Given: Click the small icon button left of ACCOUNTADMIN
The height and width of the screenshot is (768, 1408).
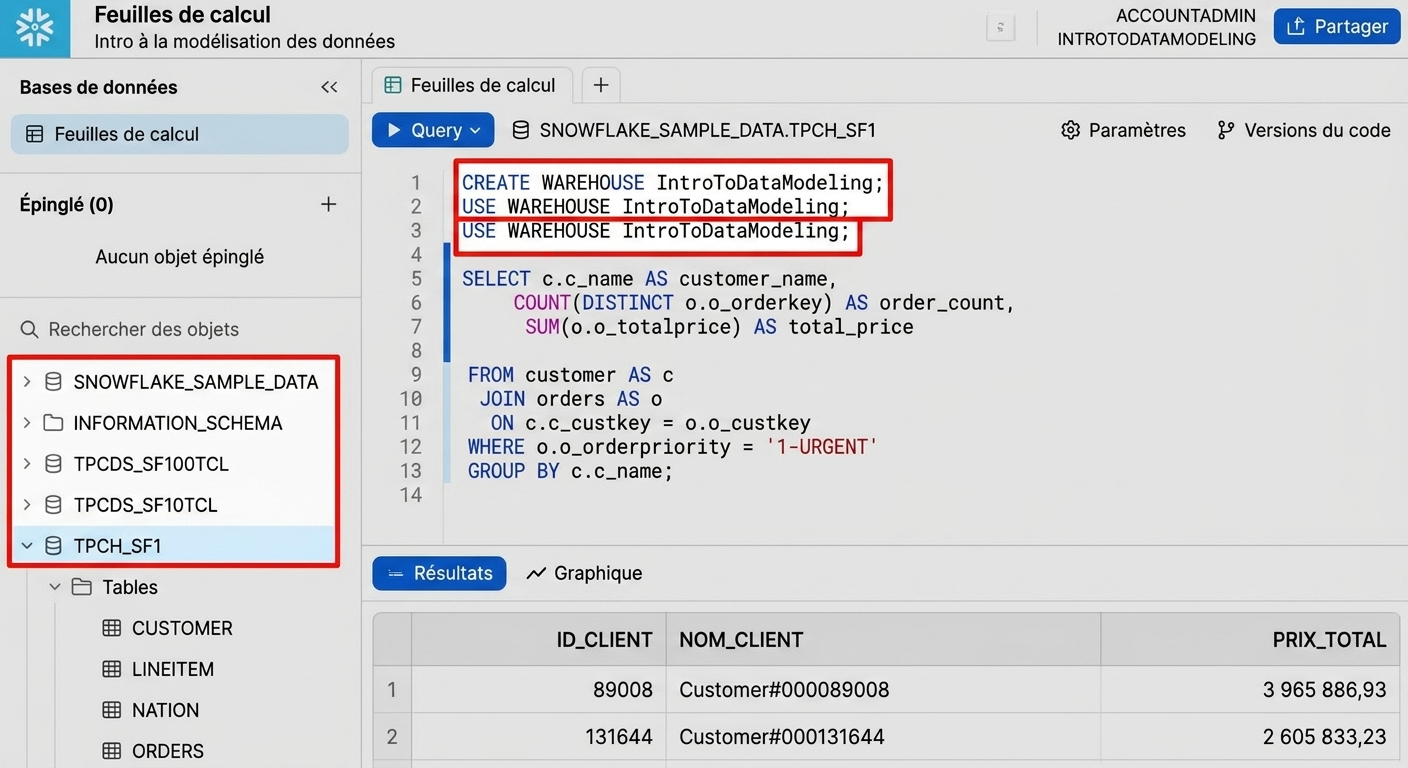Looking at the screenshot, I should pos(1001,27).
